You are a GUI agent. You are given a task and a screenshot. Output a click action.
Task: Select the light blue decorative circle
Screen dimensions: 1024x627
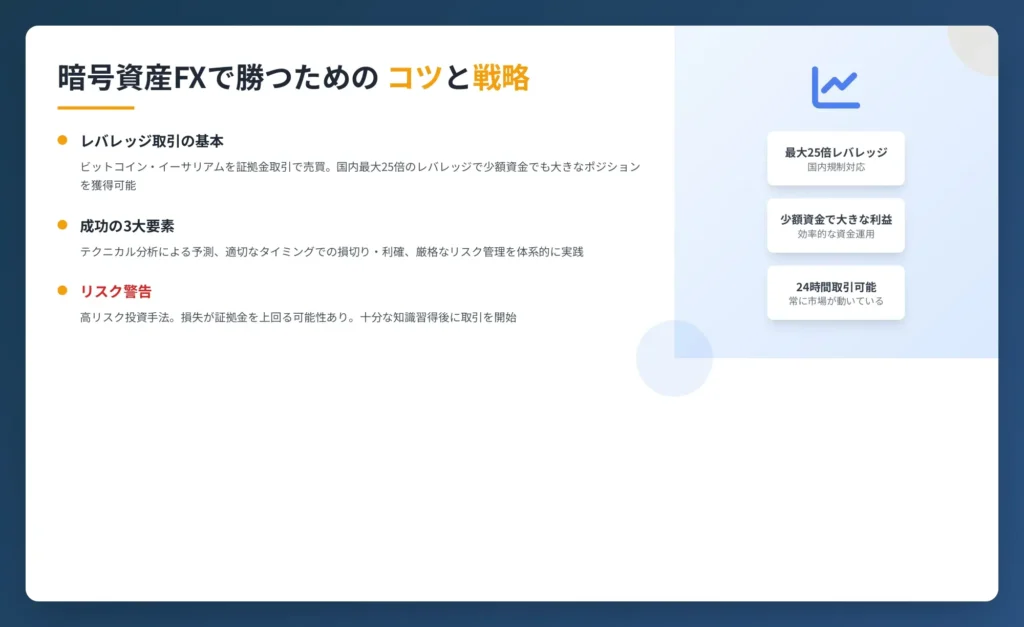(x=674, y=358)
